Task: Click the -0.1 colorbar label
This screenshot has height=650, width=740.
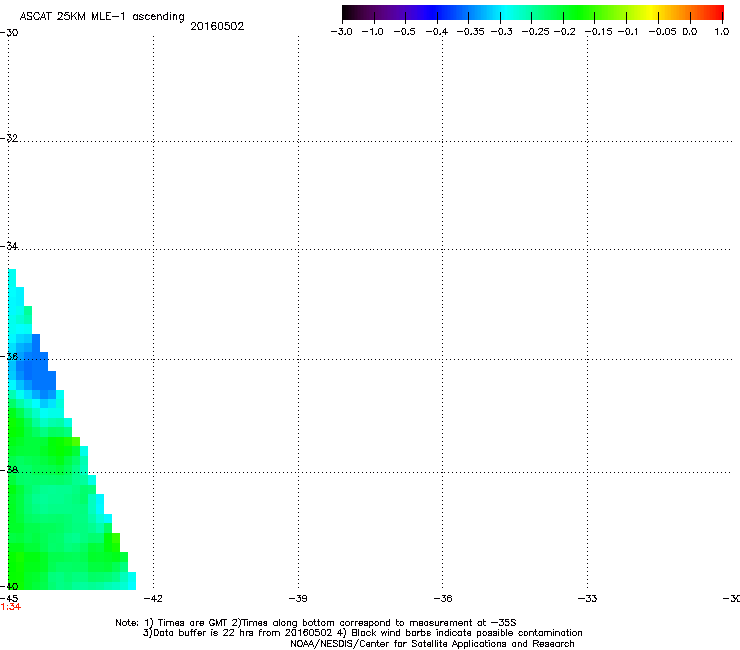Action: point(628,32)
